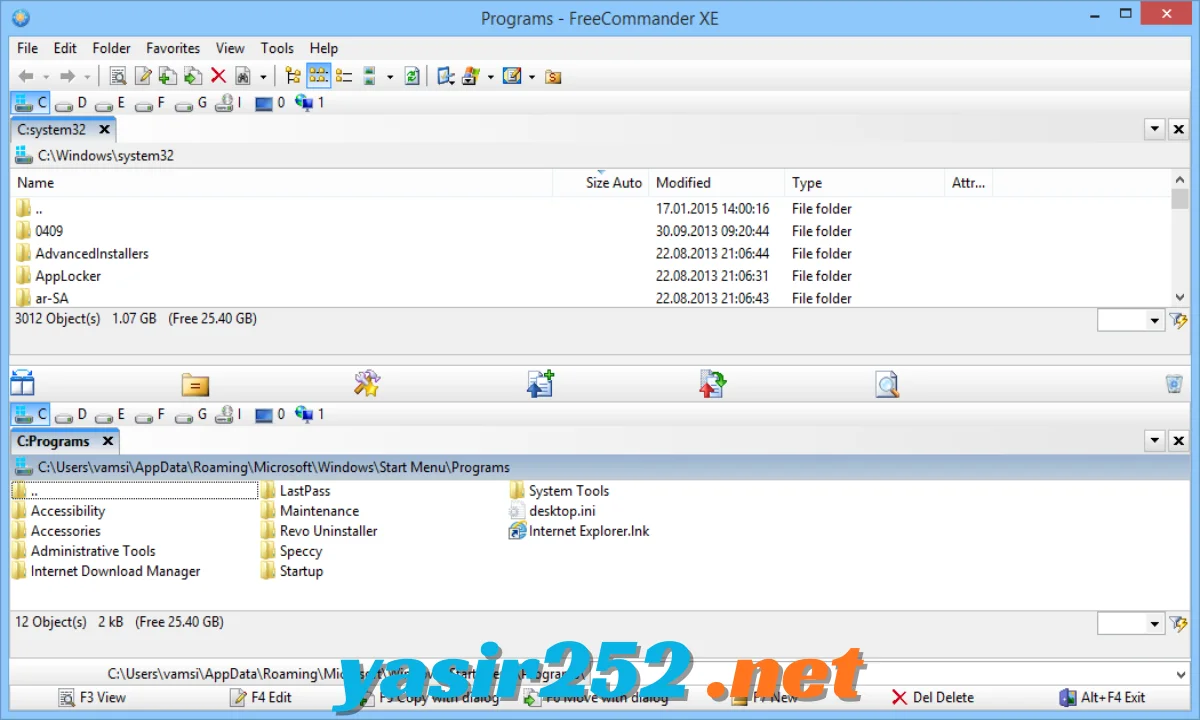Click the wrench and star icon on middle toolbar
Image resolution: width=1200 pixels, height=720 pixels.
click(367, 384)
